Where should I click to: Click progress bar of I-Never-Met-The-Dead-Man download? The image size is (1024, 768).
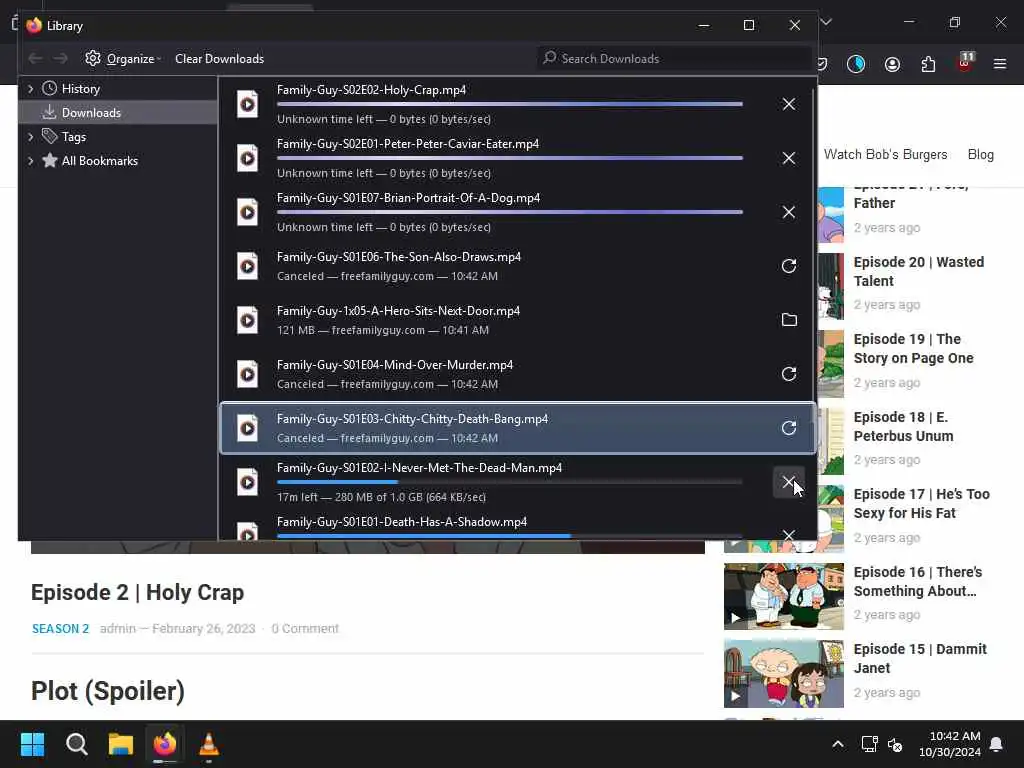509,482
